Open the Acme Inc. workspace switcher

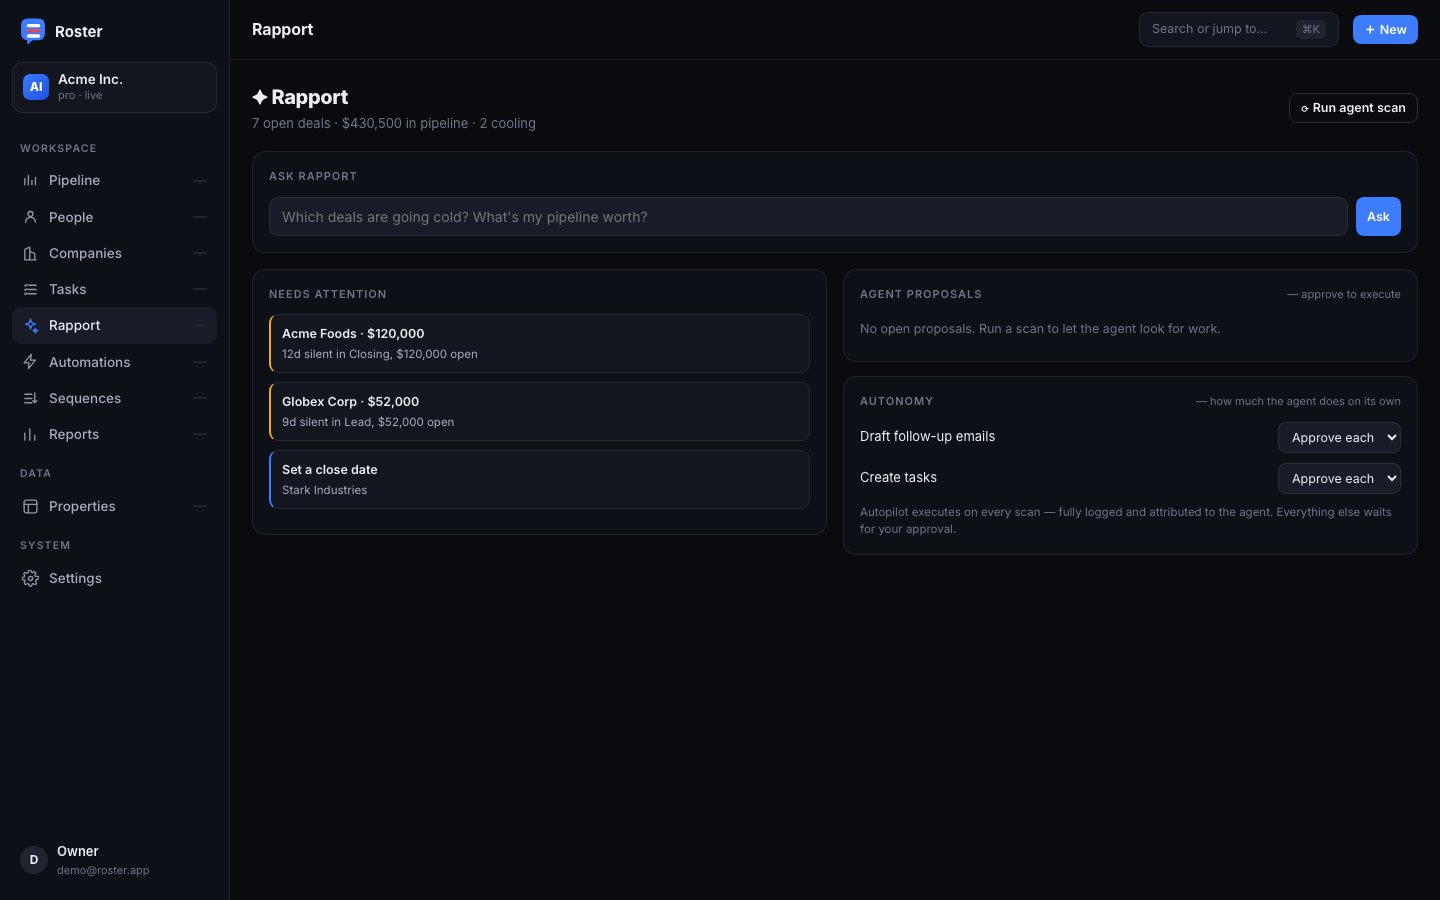pyautogui.click(x=114, y=87)
